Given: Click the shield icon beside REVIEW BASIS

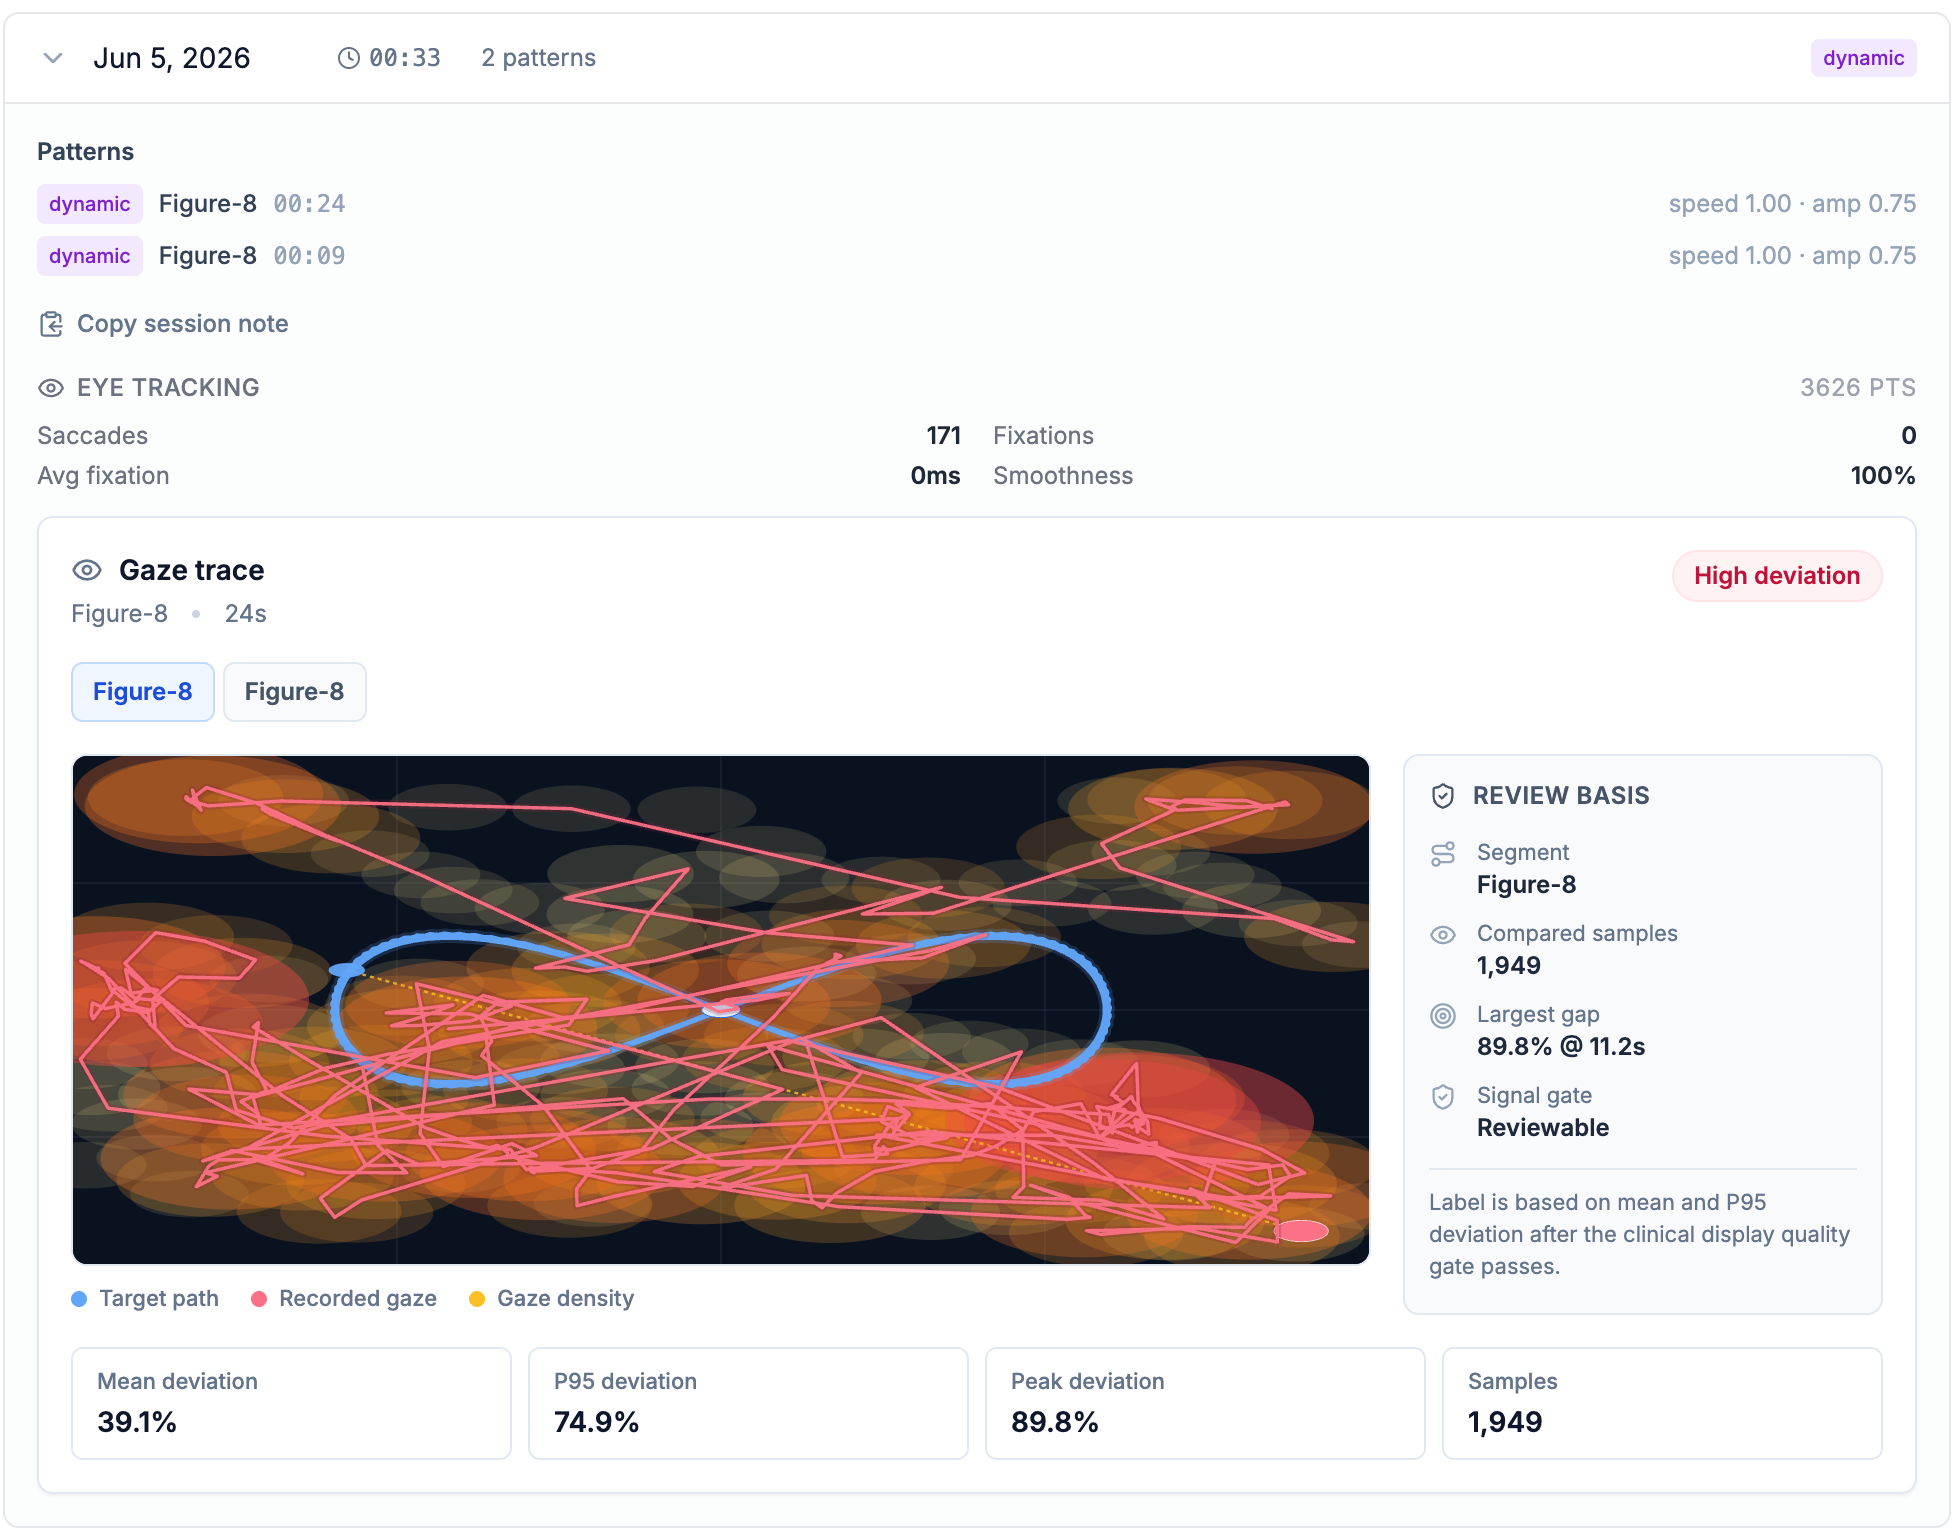Looking at the screenshot, I should point(1443,796).
